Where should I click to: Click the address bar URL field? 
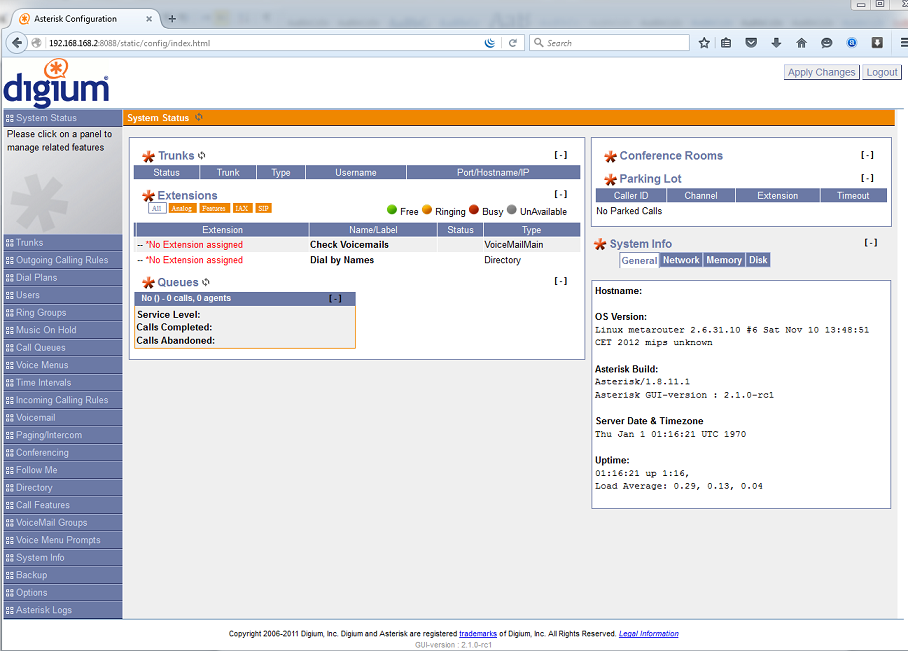263,43
